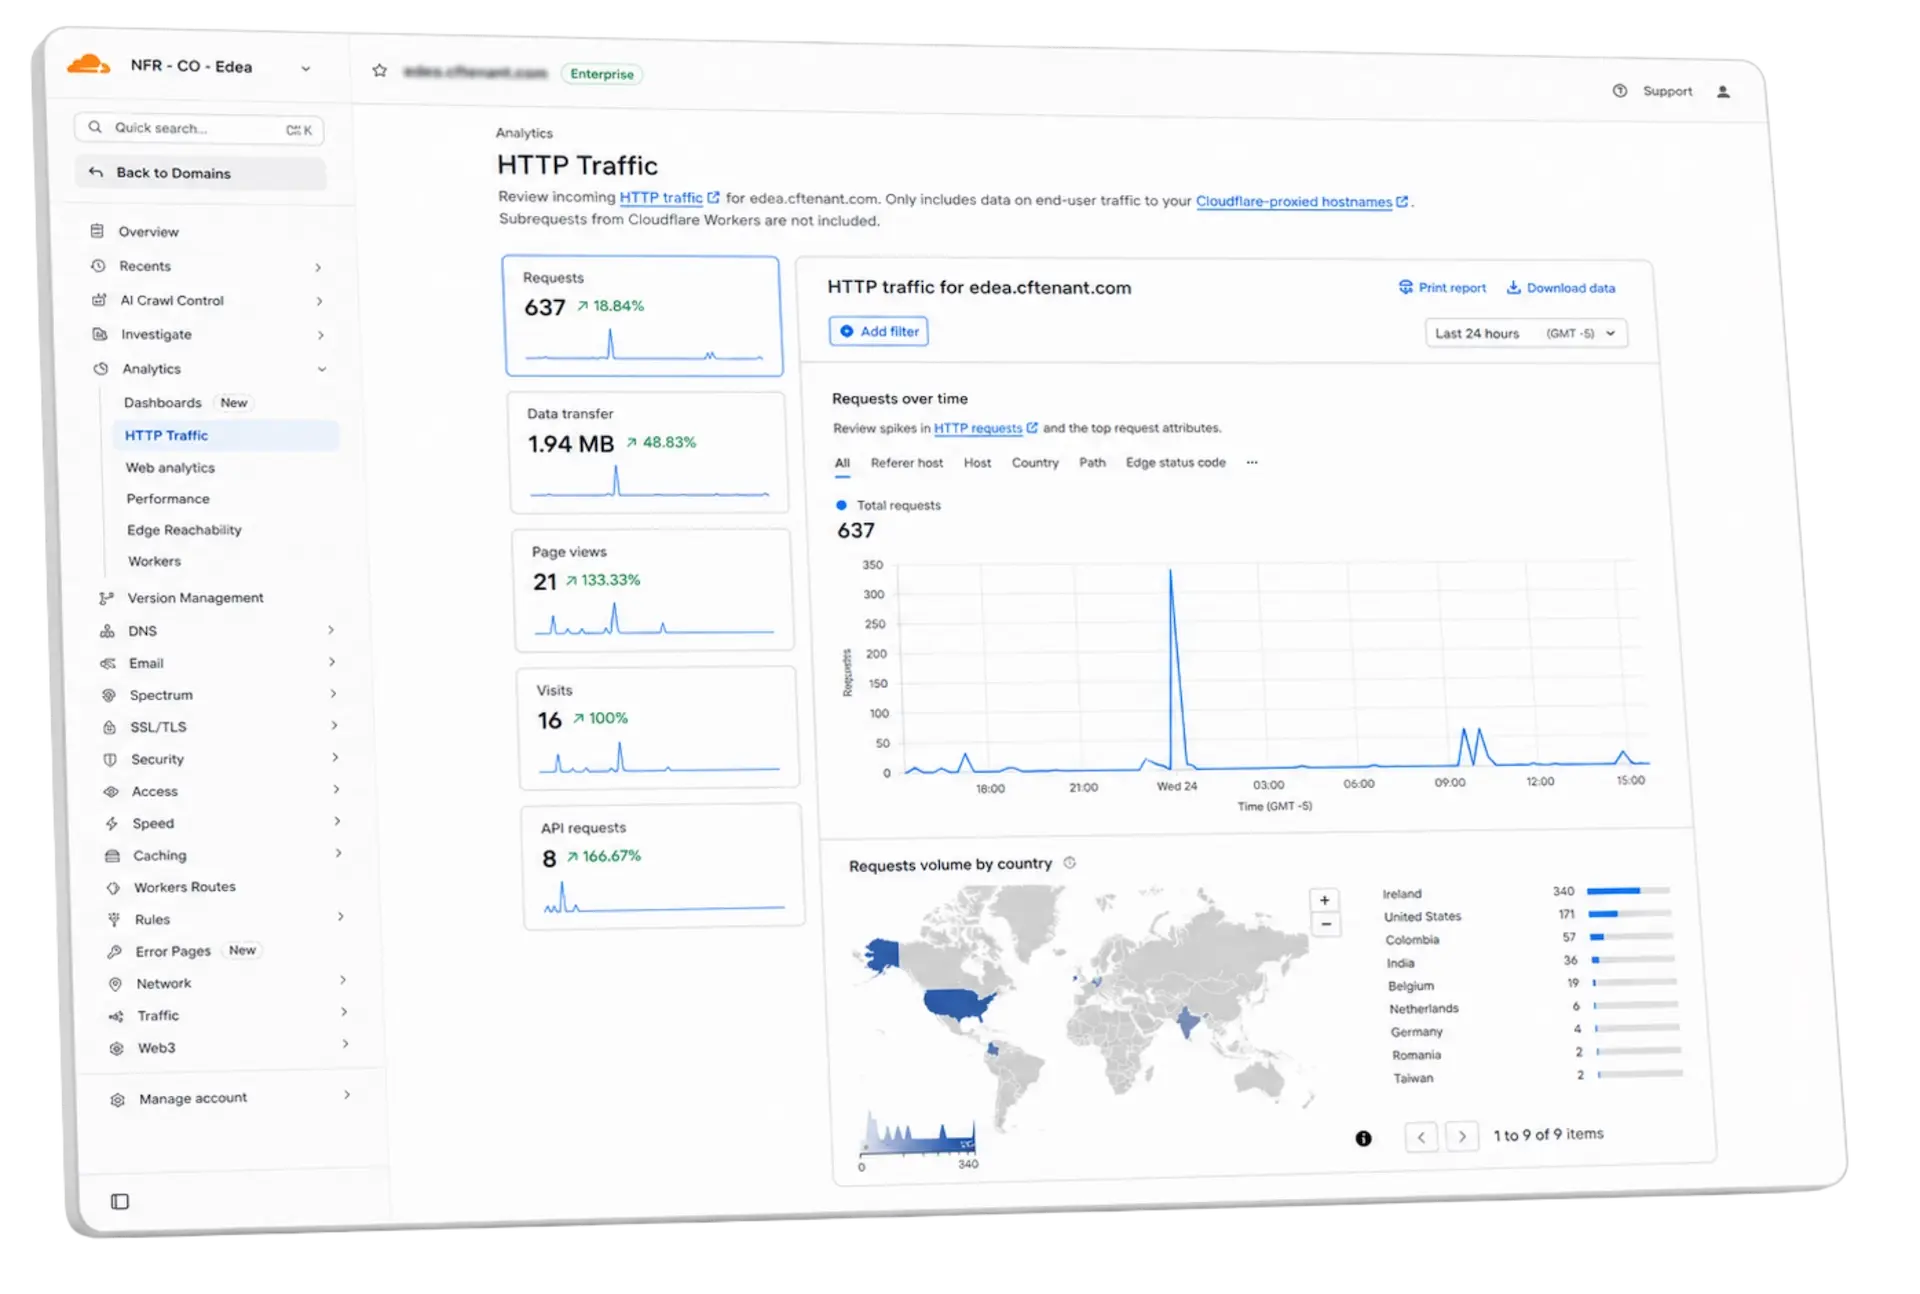The width and height of the screenshot is (1920, 1294).
Task: Click Print report
Action: [x=1442, y=288]
